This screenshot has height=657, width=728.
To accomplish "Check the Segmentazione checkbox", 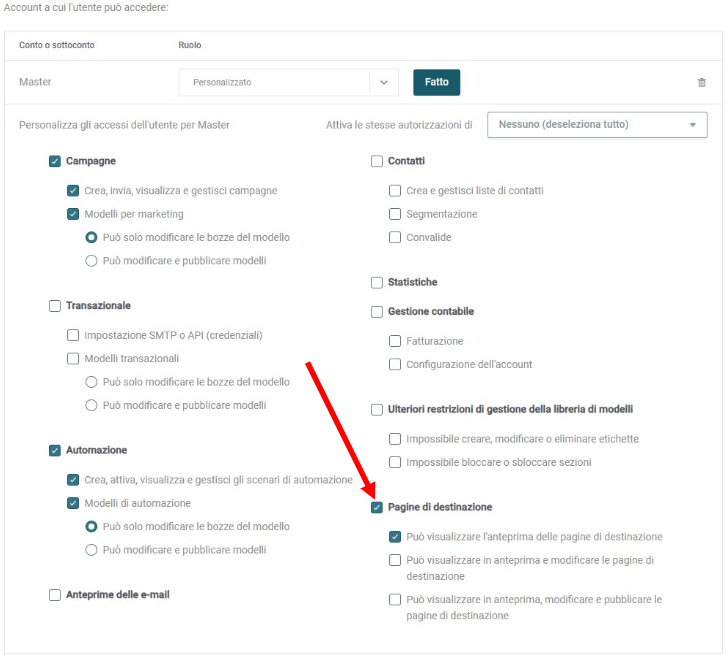I will coord(395,214).
